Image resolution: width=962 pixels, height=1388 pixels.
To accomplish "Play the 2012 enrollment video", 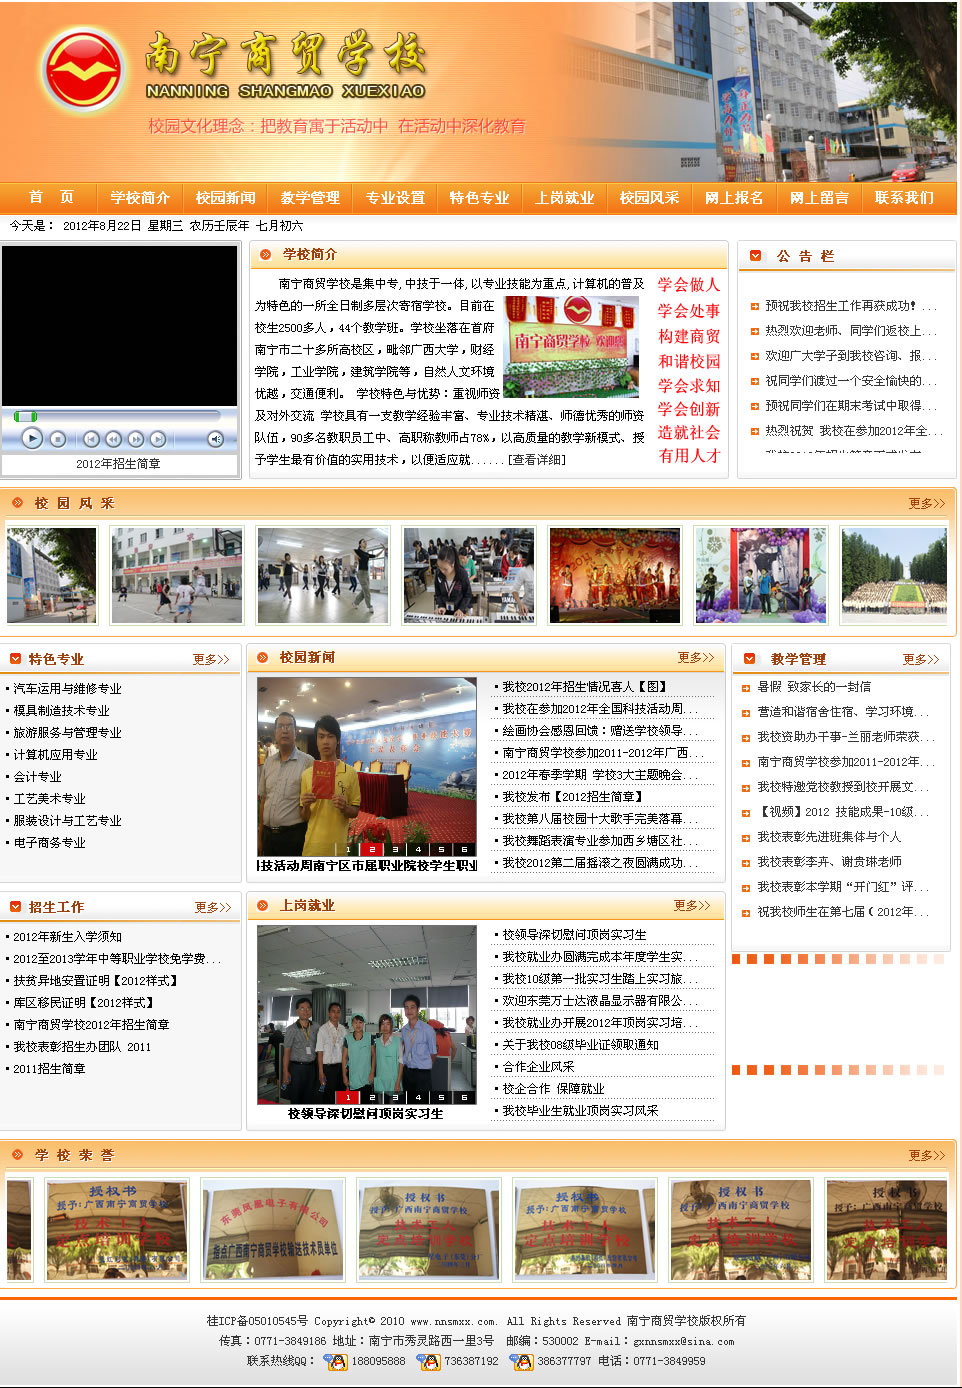I will click(32, 438).
